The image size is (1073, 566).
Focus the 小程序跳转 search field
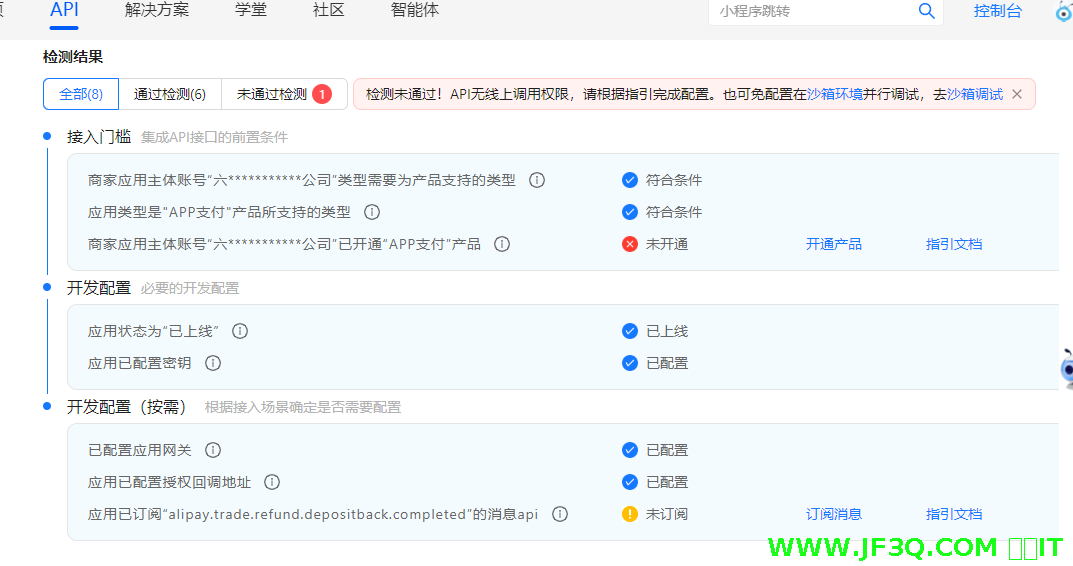click(814, 12)
